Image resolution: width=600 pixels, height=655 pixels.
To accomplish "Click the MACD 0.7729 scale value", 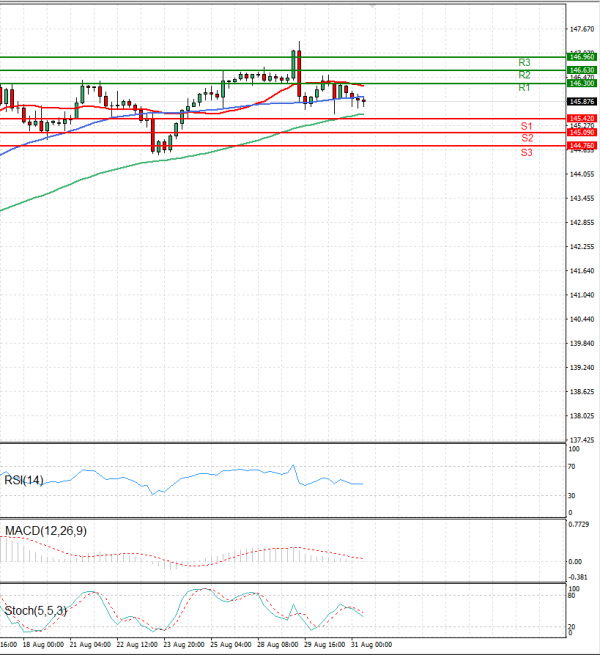I will point(579,525).
